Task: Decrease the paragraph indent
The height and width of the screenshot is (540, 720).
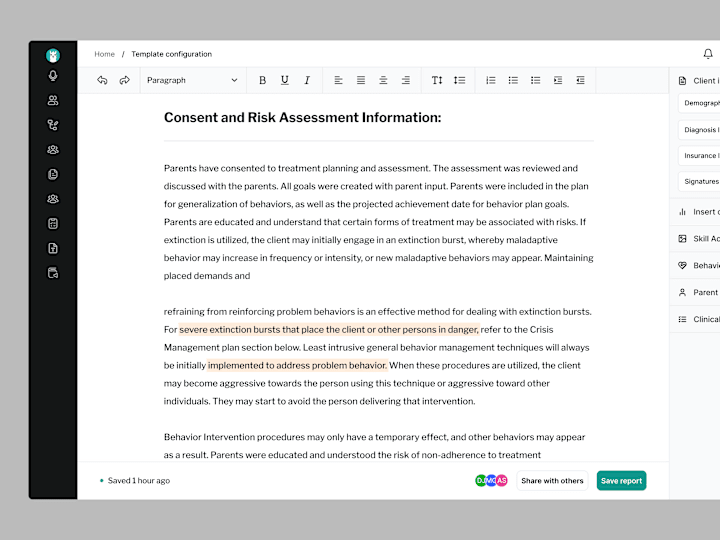Action: [580, 80]
